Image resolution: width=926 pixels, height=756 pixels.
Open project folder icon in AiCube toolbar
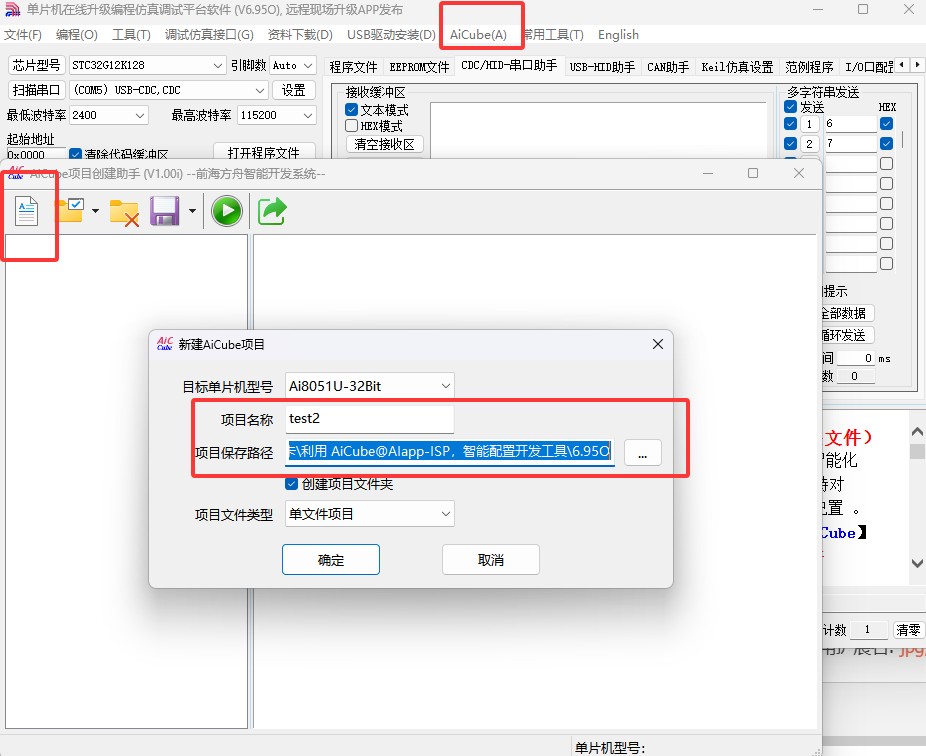point(69,210)
